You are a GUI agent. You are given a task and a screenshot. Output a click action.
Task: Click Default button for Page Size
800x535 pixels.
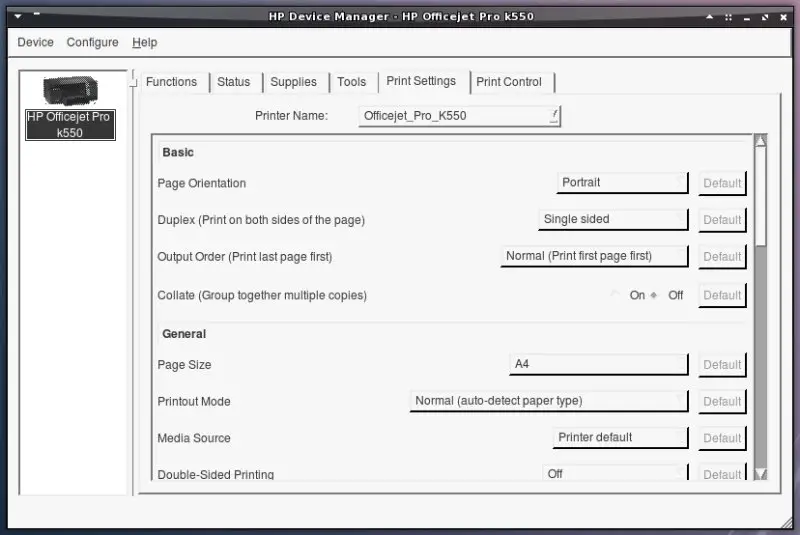pos(722,365)
